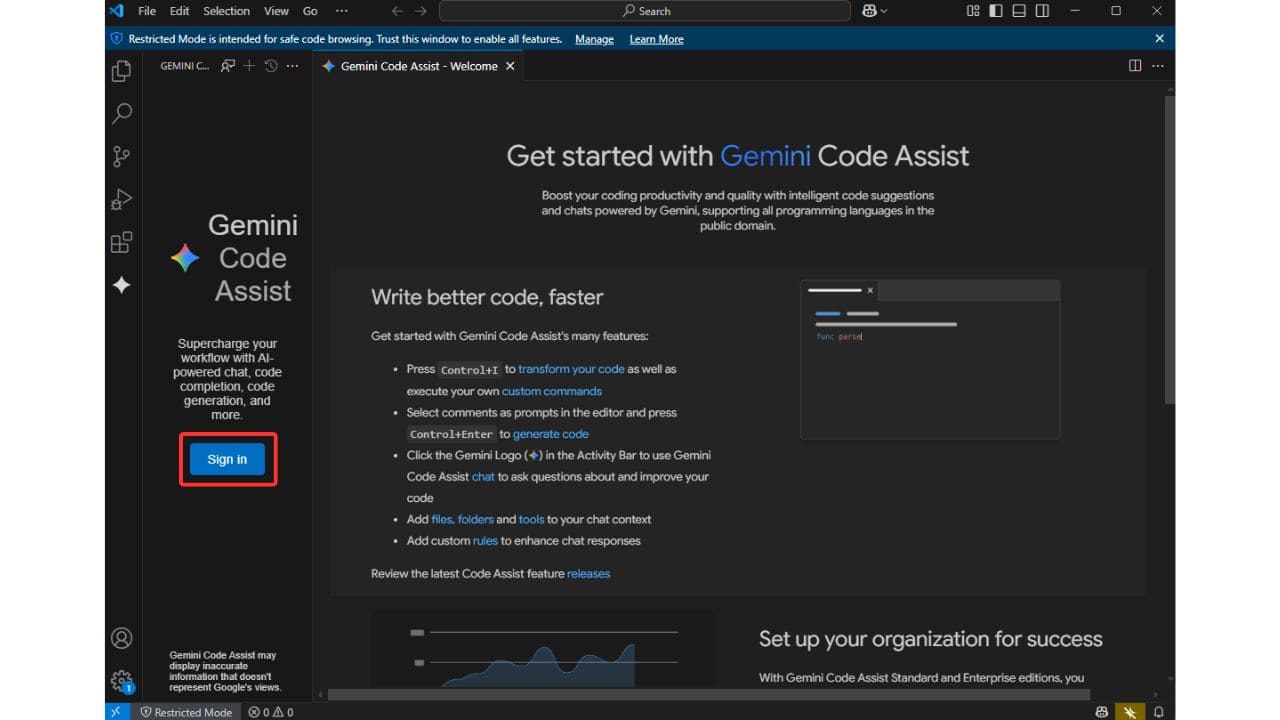Open Source Control

click(x=121, y=156)
